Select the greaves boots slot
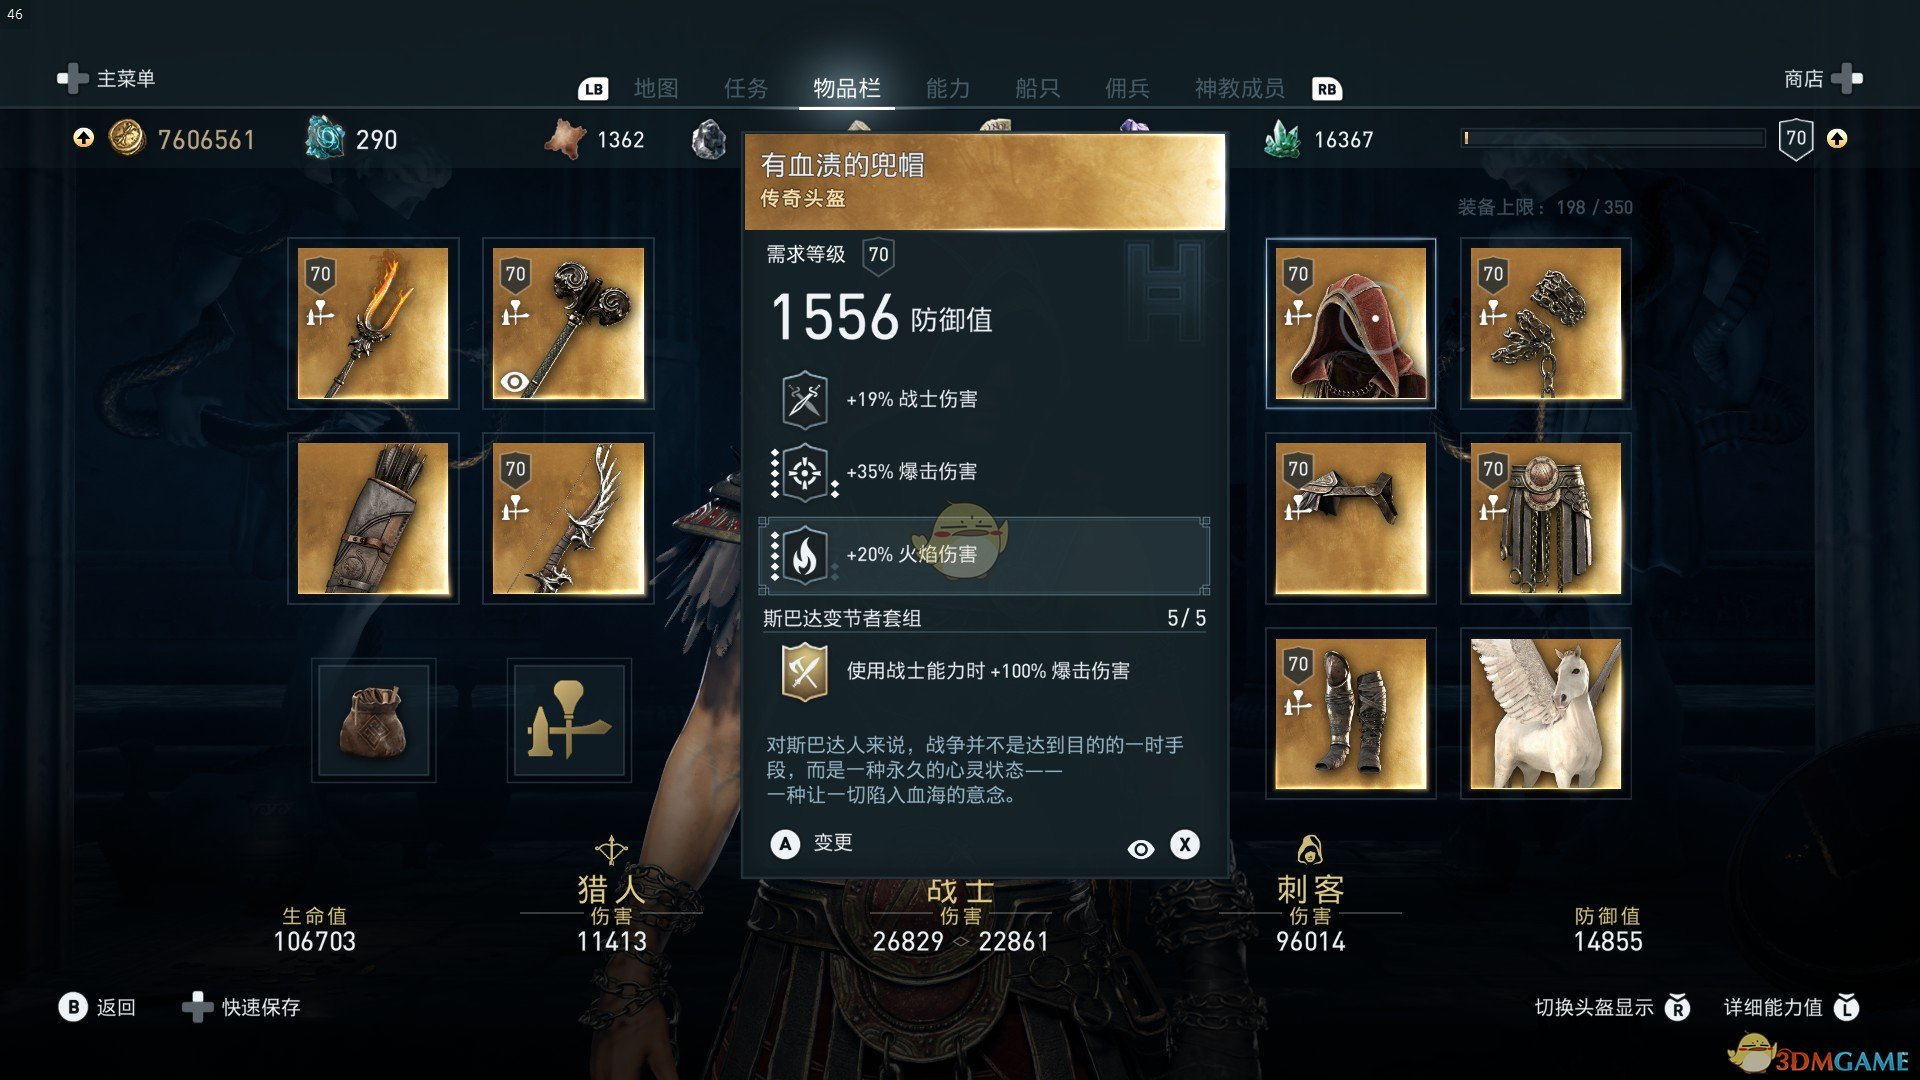Image resolution: width=1920 pixels, height=1080 pixels. 1350,713
